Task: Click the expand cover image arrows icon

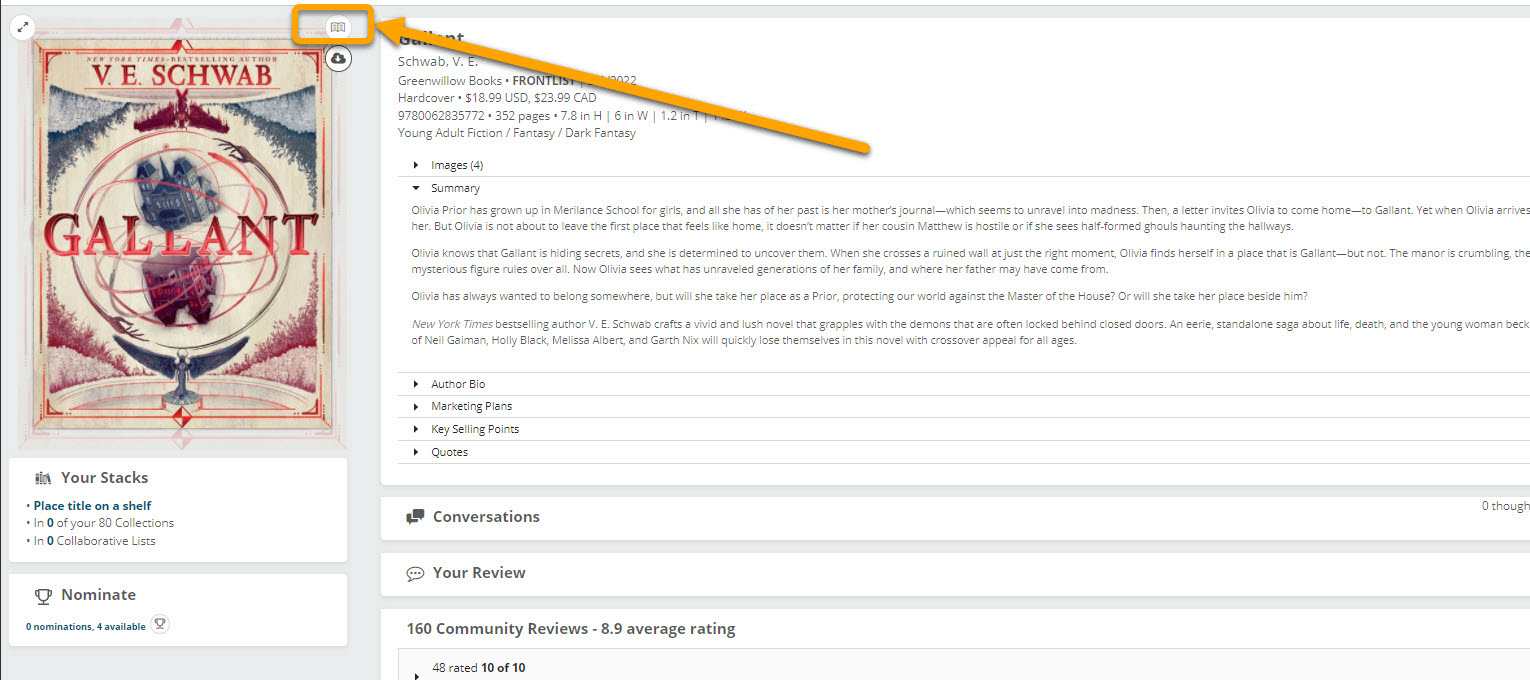Action: click(x=23, y=27)
